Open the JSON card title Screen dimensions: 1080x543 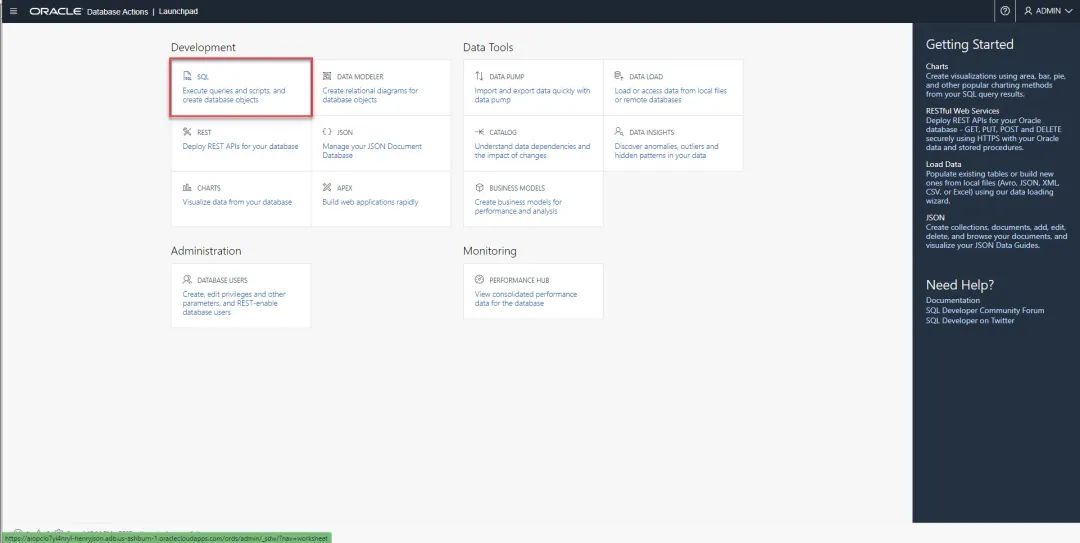[345, 132]
